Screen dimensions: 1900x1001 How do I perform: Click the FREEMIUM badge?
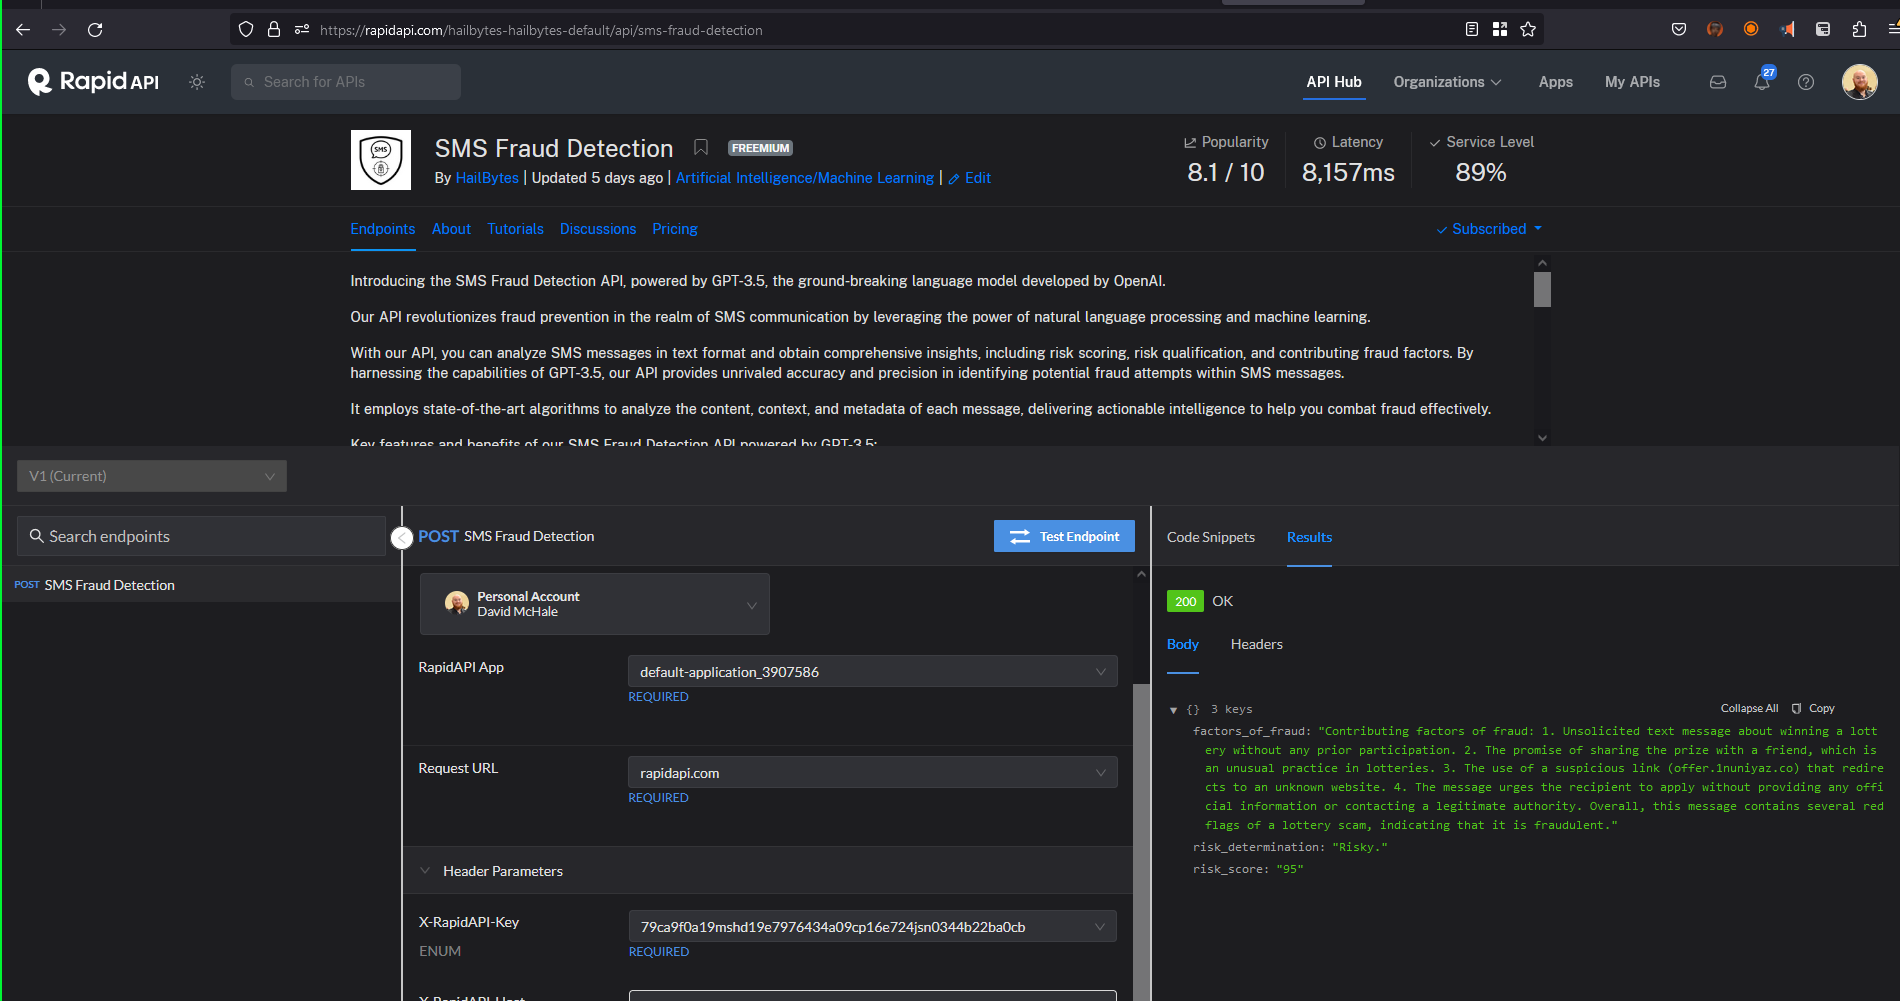pos(760,148)
